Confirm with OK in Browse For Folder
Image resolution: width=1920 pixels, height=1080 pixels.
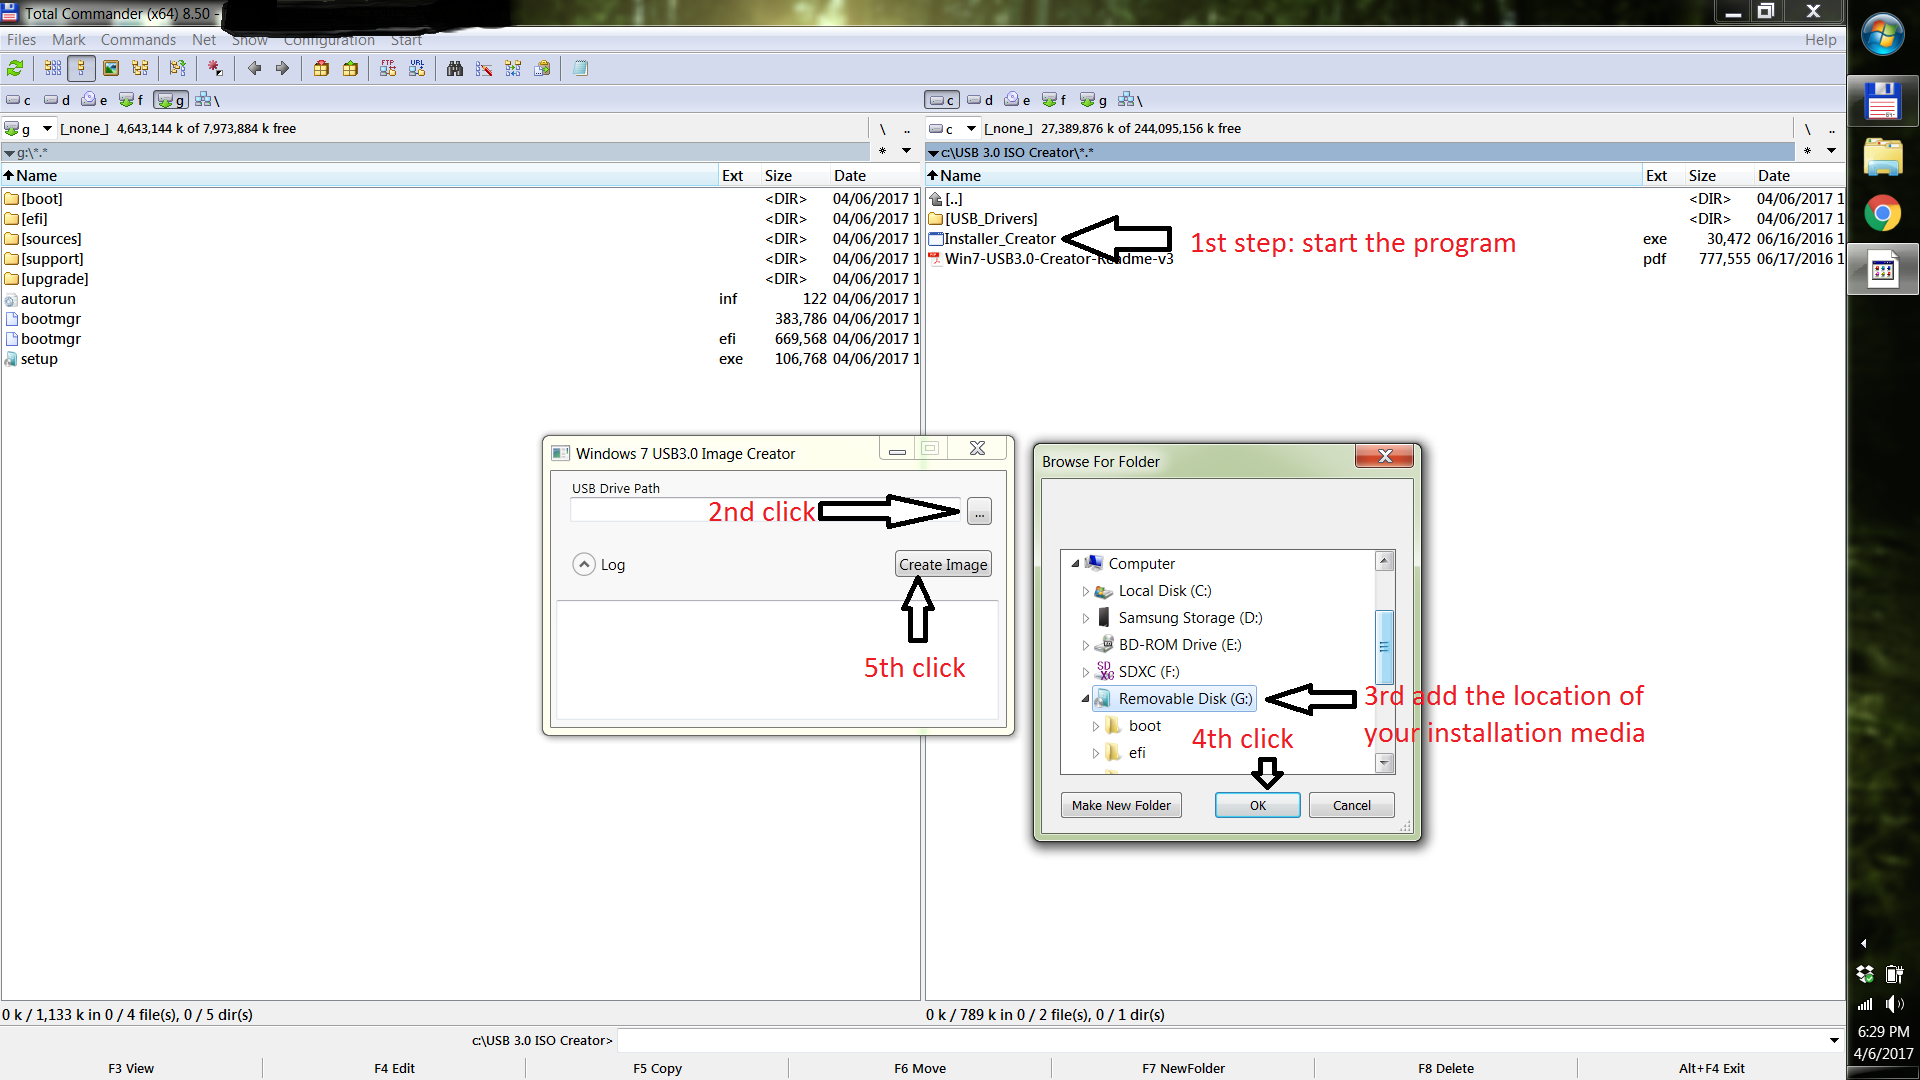coord(1257,805)
